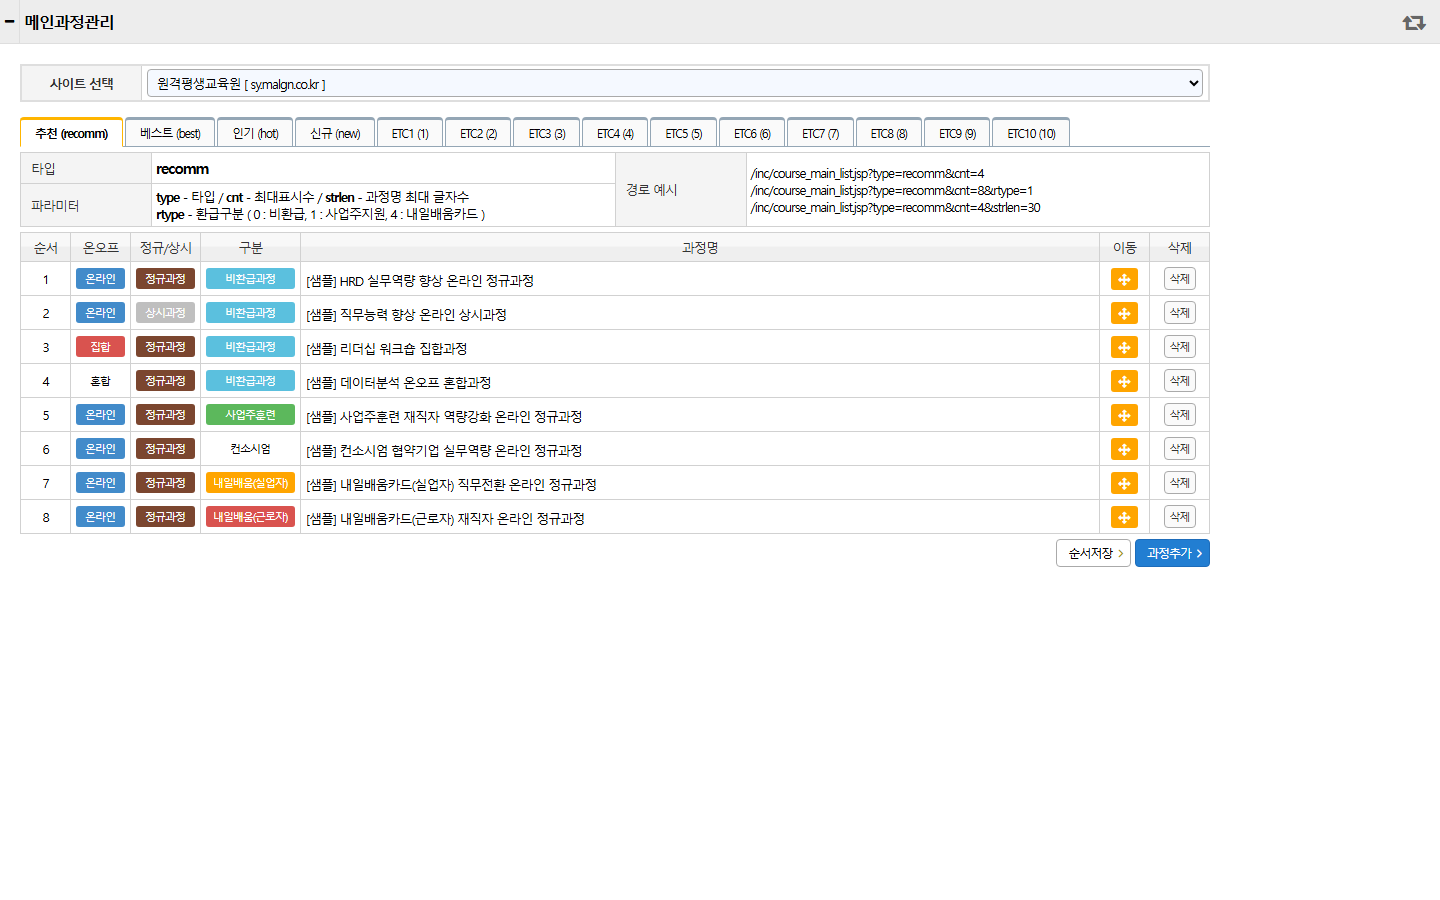Image resolution: width=1440 pixels, height=900 pixels.
Task: Click move icon for HRD 실무역량 향상 course
Action: (x=1124, y=280)
